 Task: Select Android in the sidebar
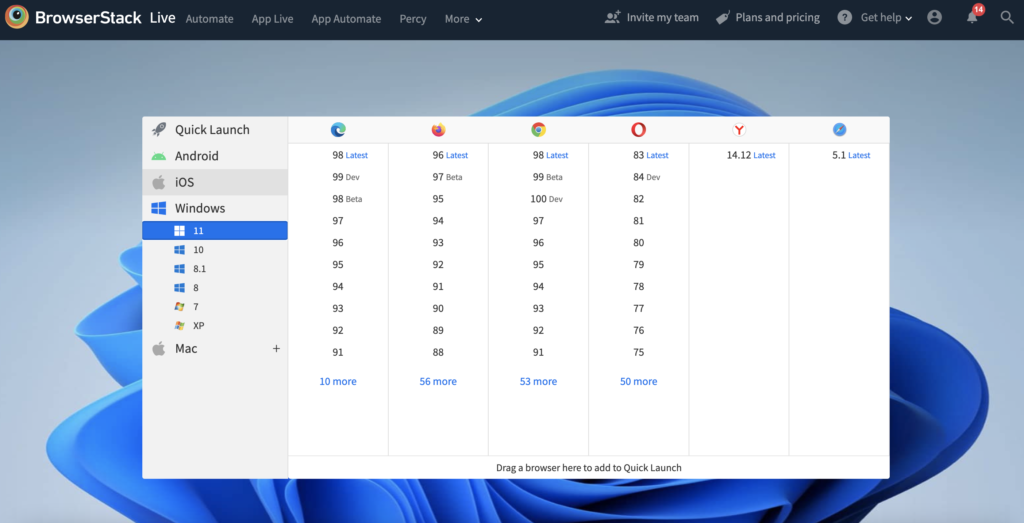[x=215, y=156]
